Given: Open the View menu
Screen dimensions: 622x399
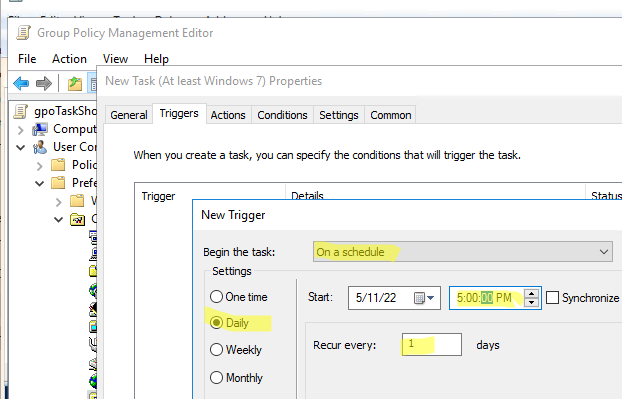Looking at the screenshot, I should 115,59.
